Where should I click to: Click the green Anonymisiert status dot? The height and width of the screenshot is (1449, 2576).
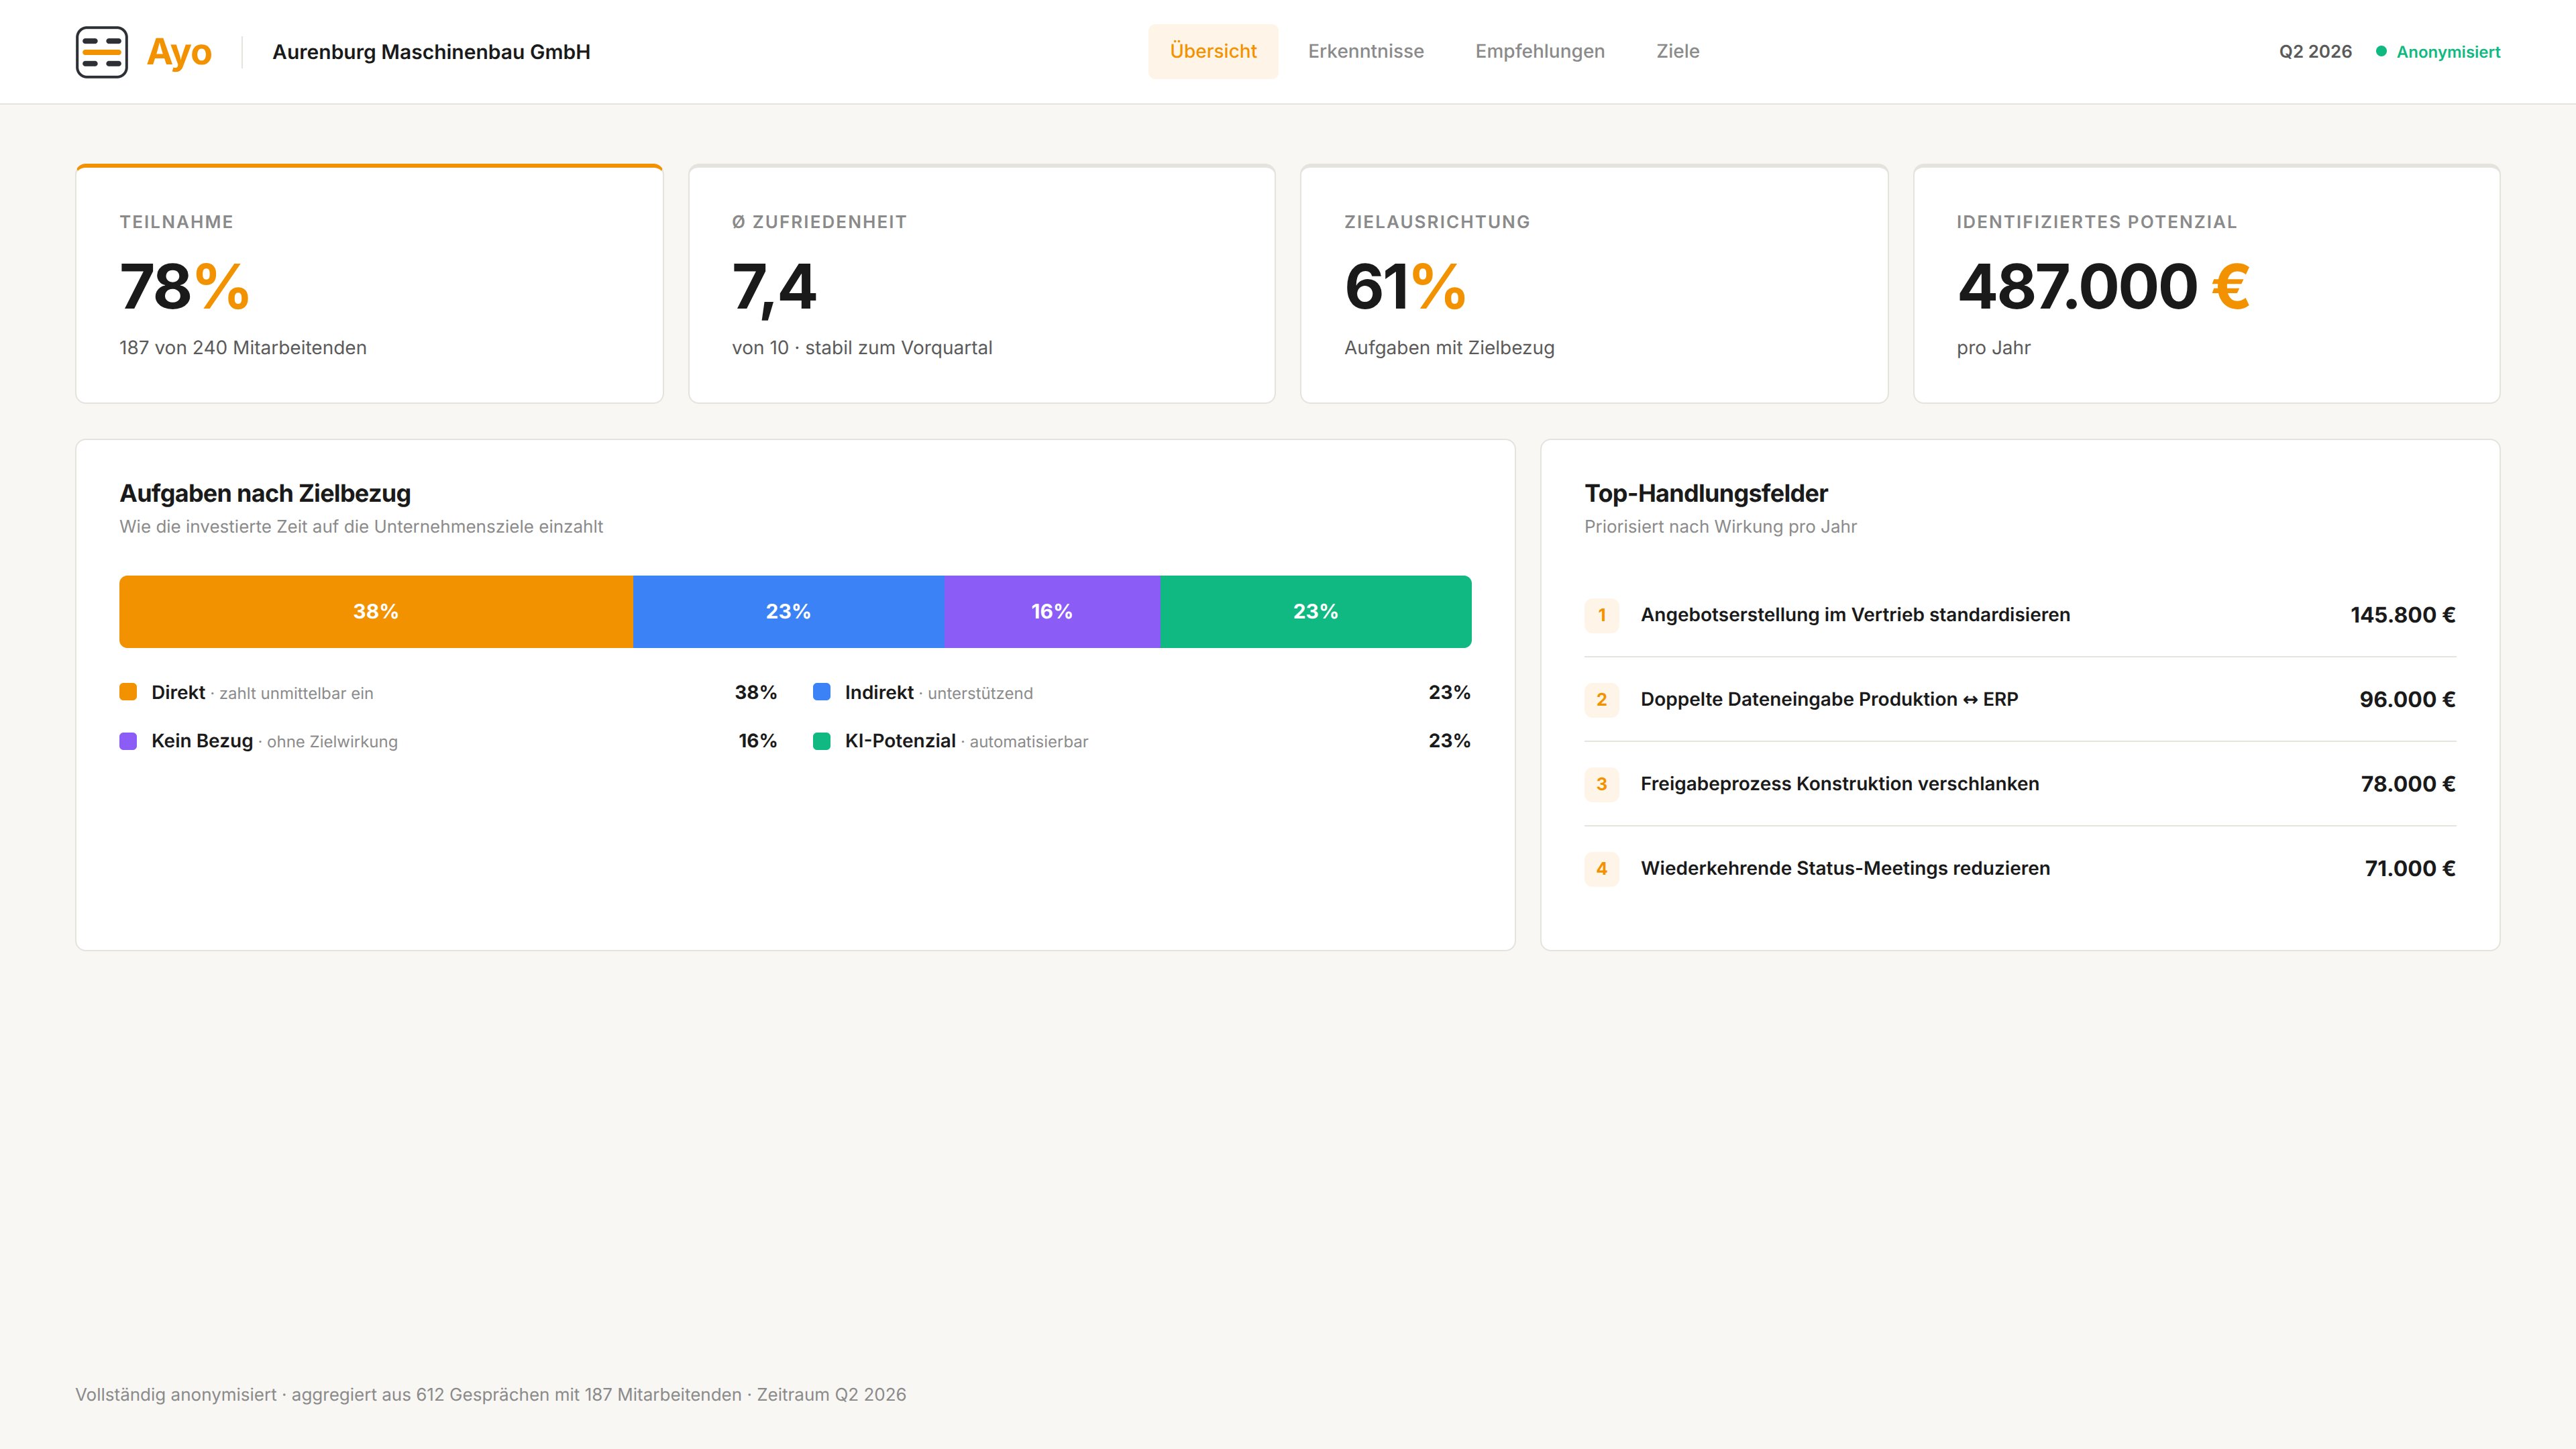point(2381,52)
